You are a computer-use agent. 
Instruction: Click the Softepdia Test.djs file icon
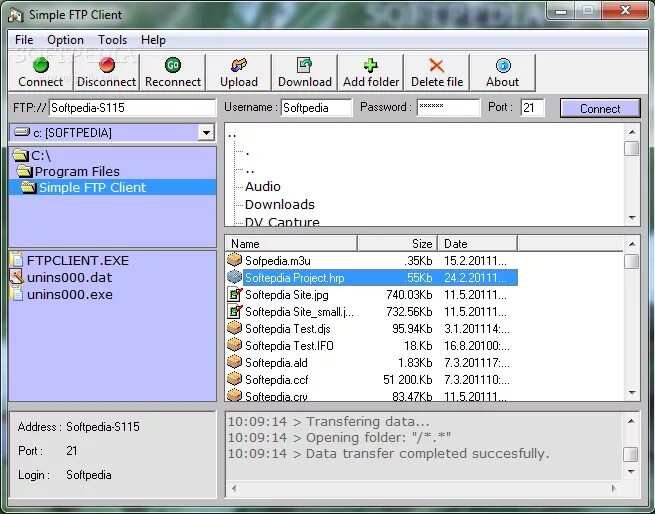[234, 328]
